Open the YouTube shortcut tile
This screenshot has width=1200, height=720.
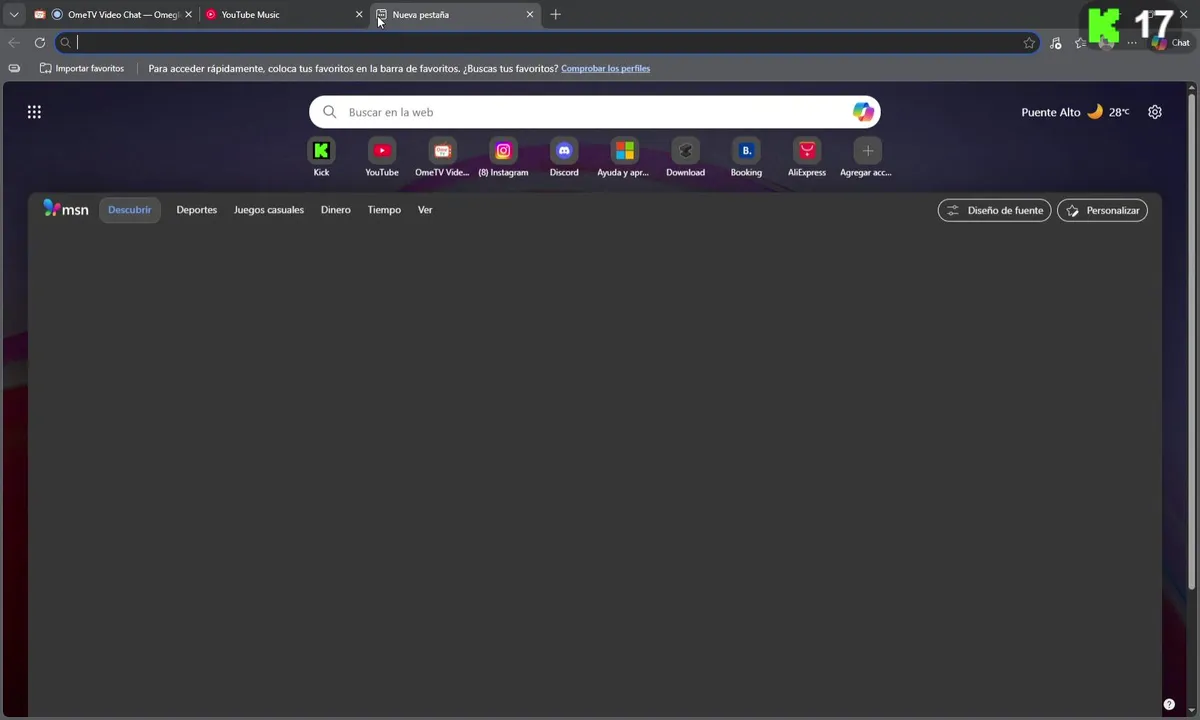pos(382,157)
